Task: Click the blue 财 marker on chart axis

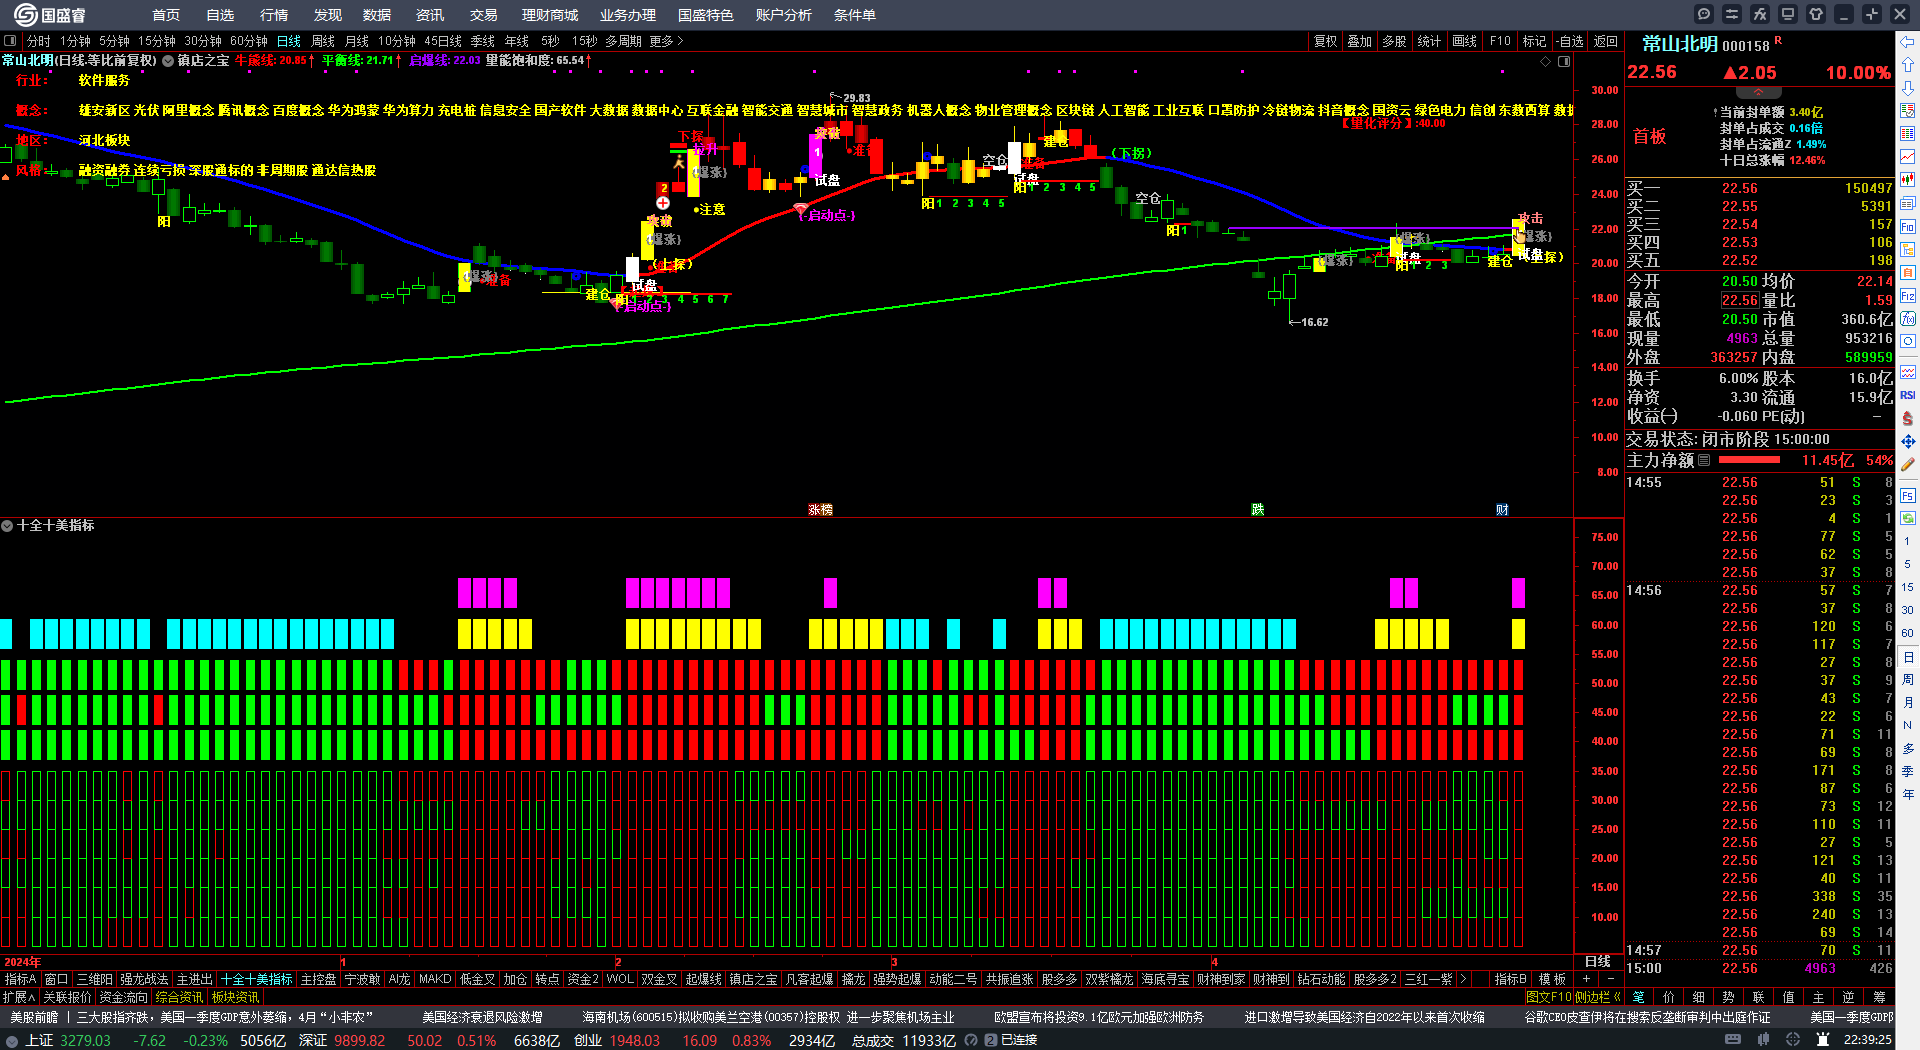Action: pos(1502,510)
